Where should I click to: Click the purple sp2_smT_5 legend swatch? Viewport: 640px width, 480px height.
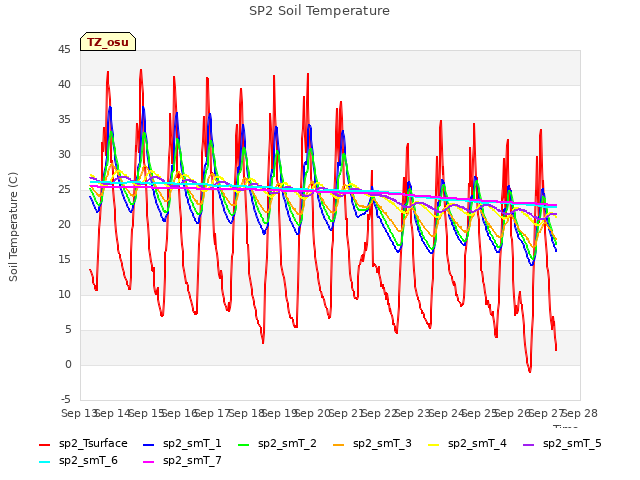(529, 444)
